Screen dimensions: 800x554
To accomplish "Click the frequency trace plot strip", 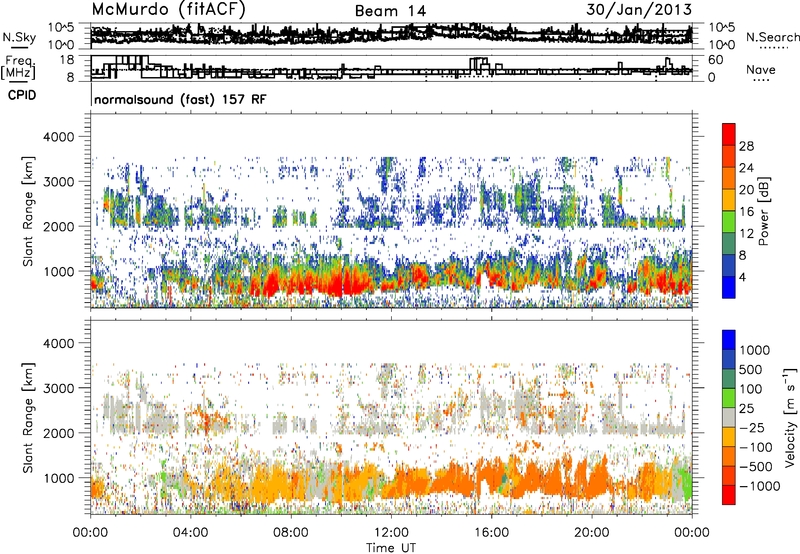I will [391, 68].
